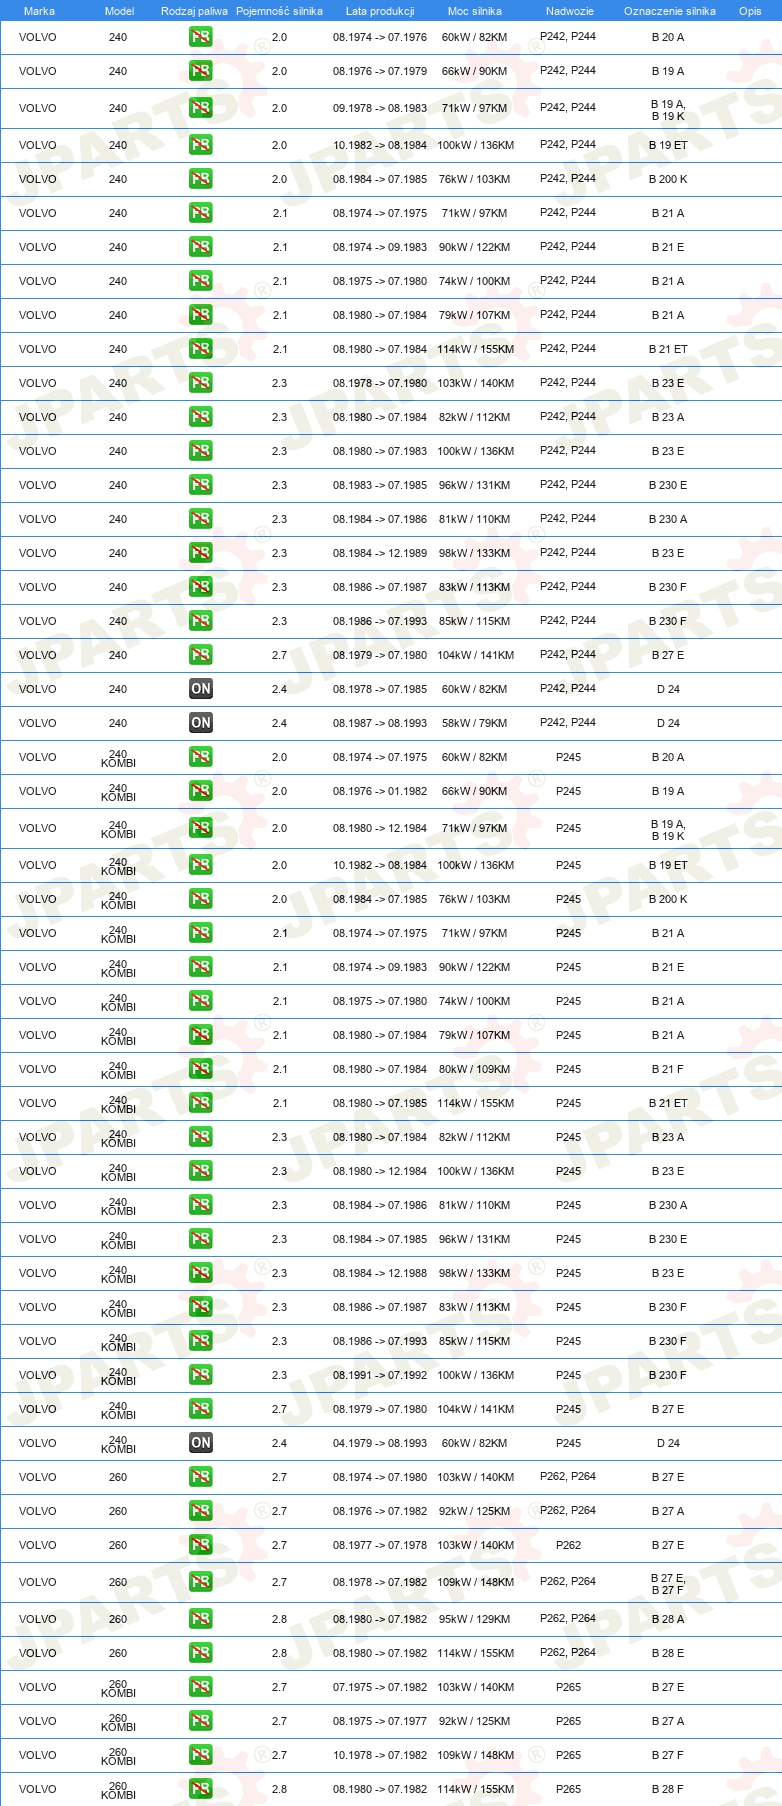Click the 07.1975 -> 07.1982 date range
Image resolution: width=782 pixels, height=1806 pixels.
click(x=380, y=1687)
